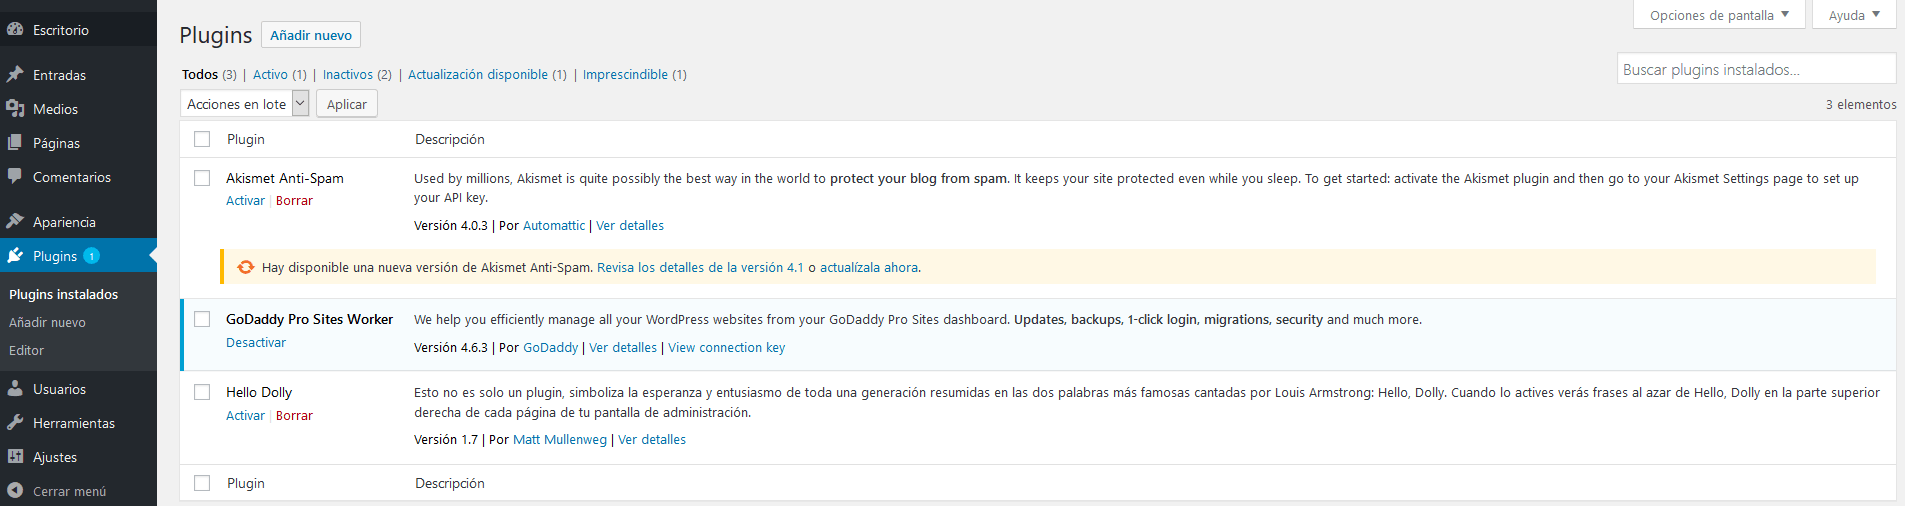This screenshot has width=1905, height=506.
Task: Click the Herramientas wrench icon
Action: tap(15, 423)
